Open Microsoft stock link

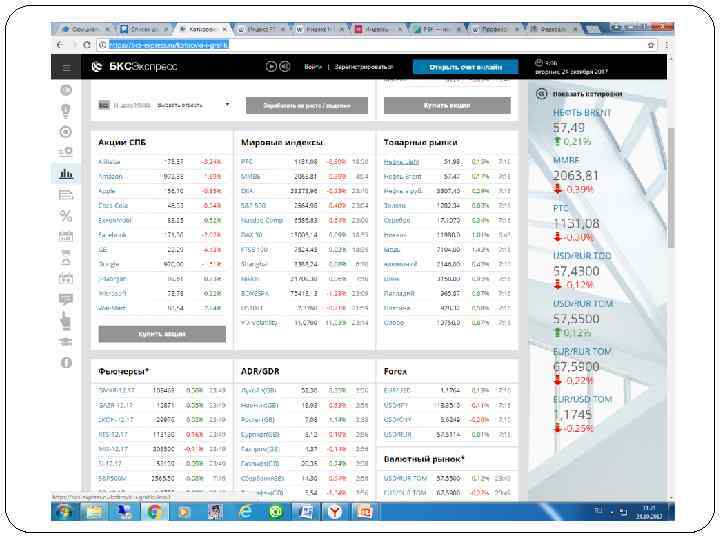[x=112, y=293]
